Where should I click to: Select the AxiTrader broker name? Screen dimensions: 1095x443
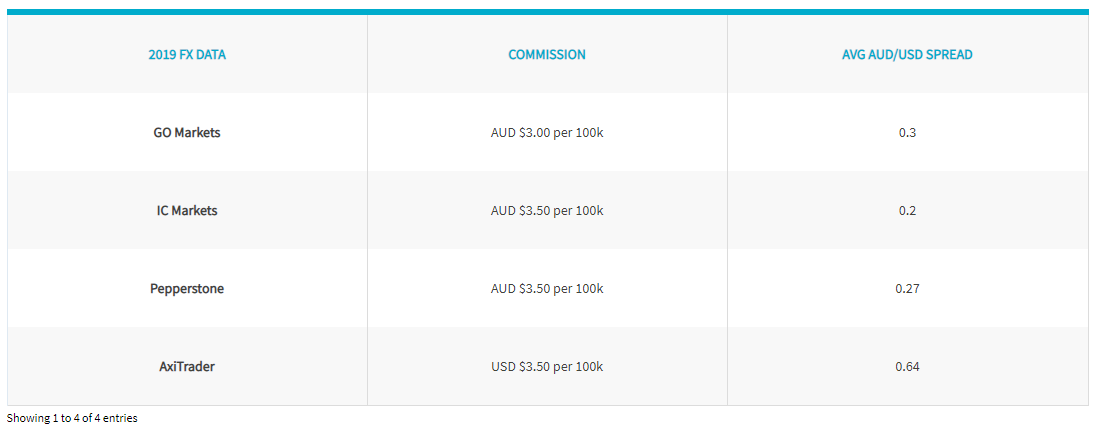point(187,366)
